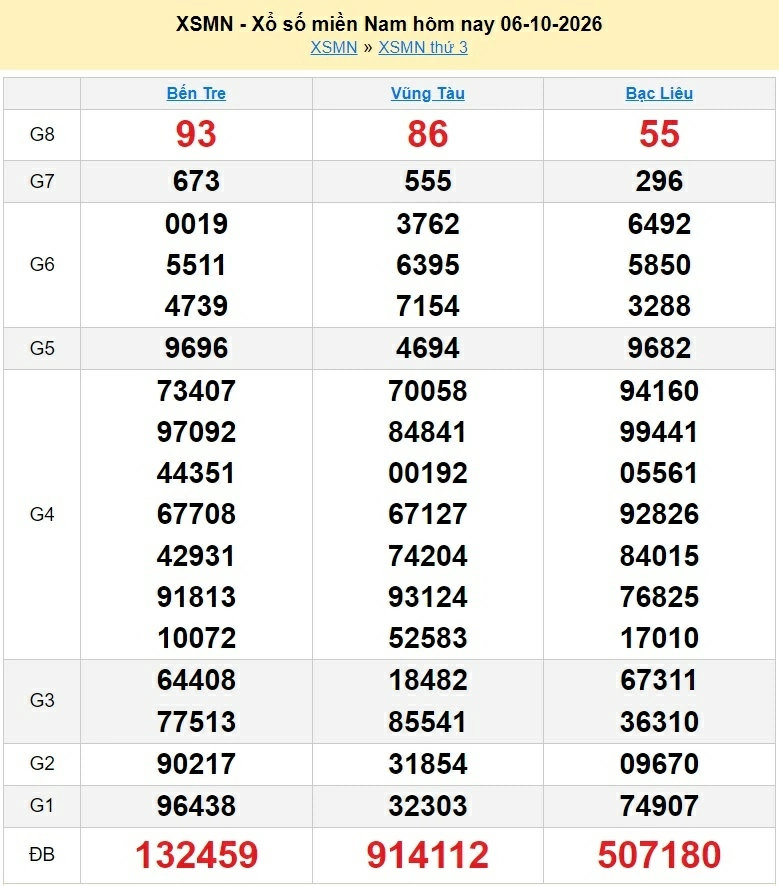Screen dimensions: 779x886
Task: Click the ĐB row label
Action: (42, 854)
